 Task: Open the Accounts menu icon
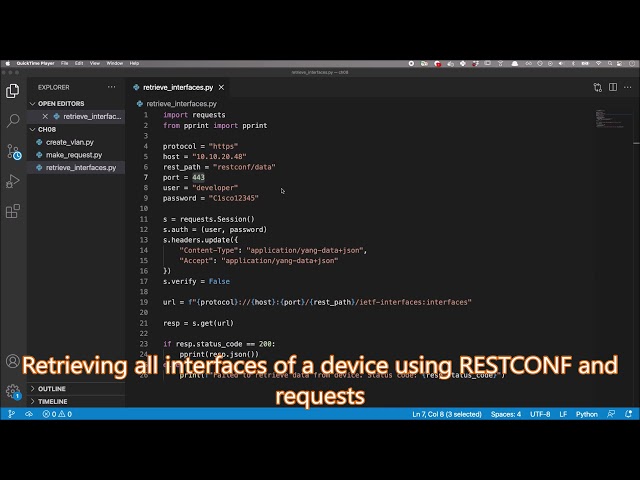click(13, 361)
